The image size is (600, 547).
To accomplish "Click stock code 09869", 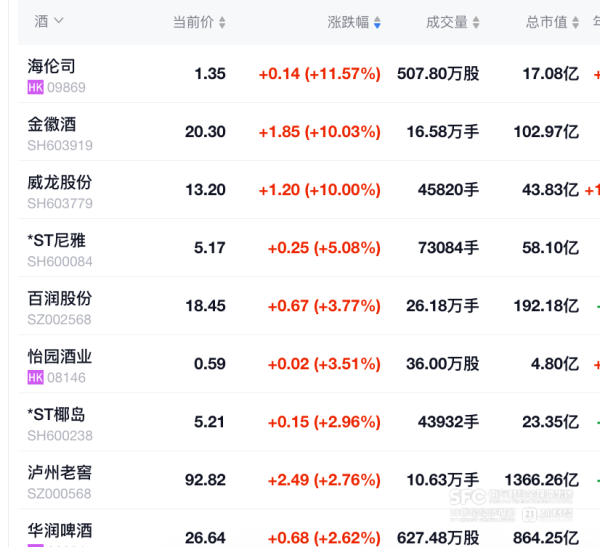I will [66, 87].
